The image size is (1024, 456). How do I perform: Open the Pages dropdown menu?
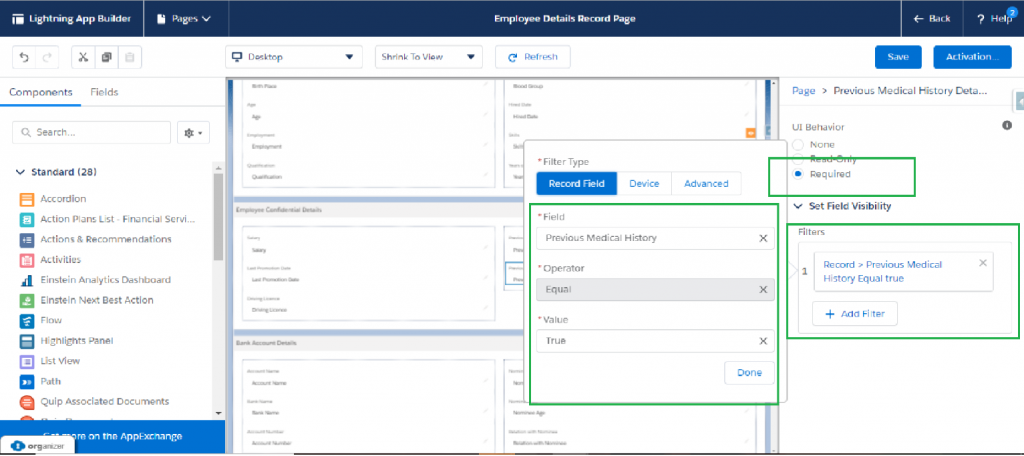pyautogui.click(x=184, y=18)
